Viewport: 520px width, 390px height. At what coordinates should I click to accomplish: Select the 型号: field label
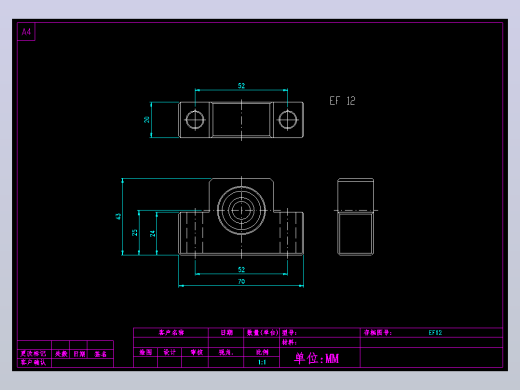pos(289,333)
